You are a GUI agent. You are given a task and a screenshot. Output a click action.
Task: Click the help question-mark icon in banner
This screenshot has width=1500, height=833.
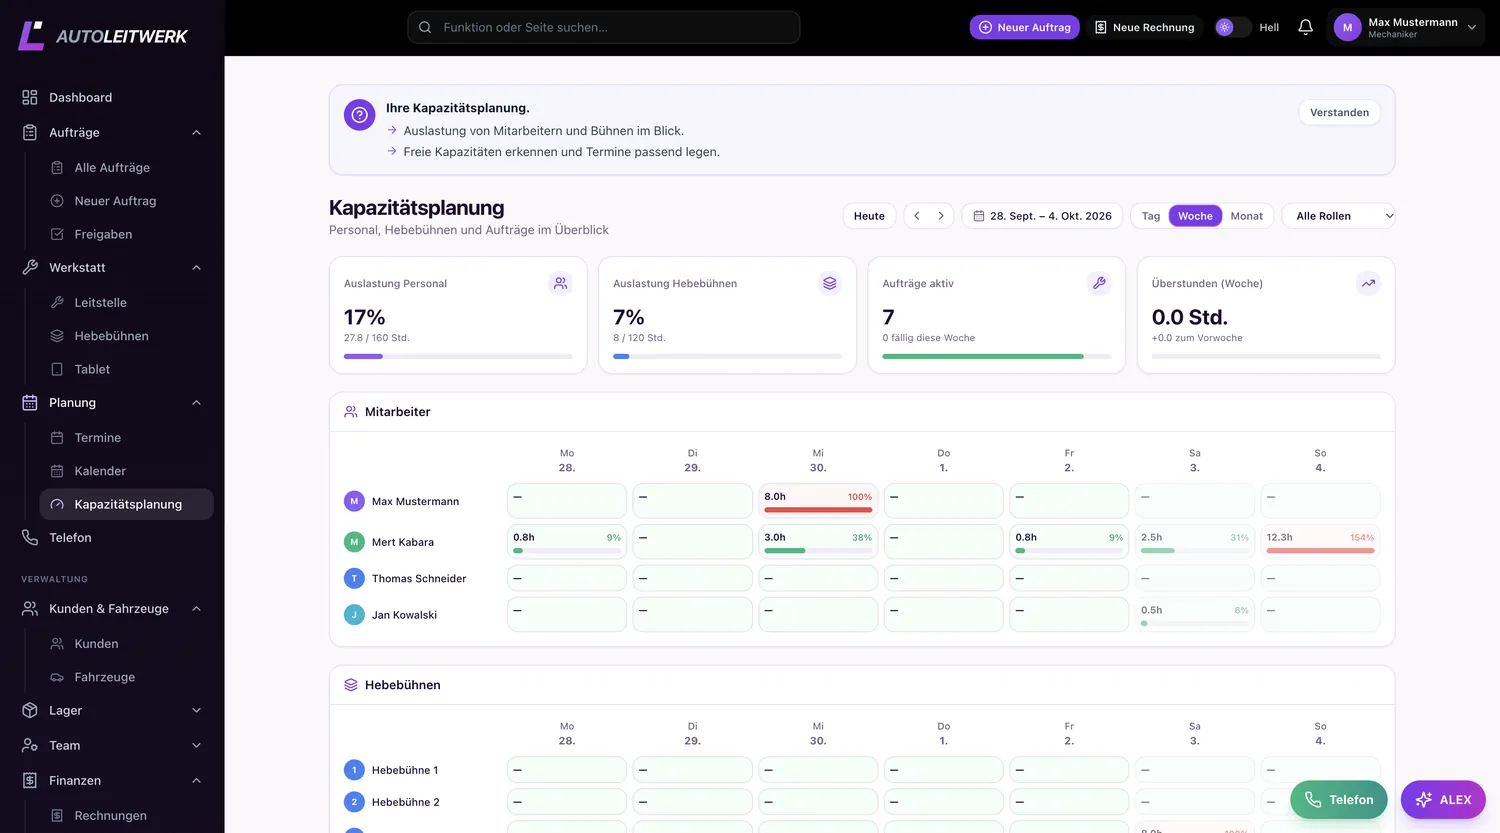(360, 115)
